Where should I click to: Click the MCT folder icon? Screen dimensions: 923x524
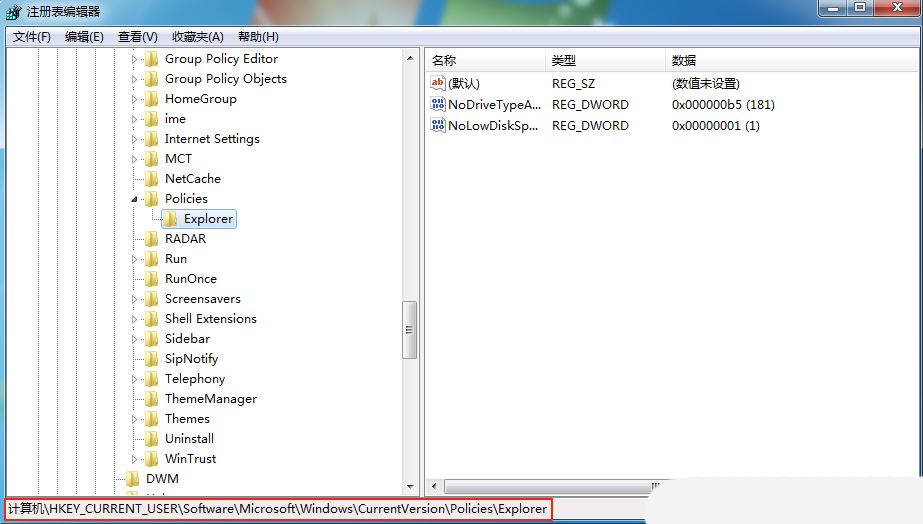coord(151,159)
